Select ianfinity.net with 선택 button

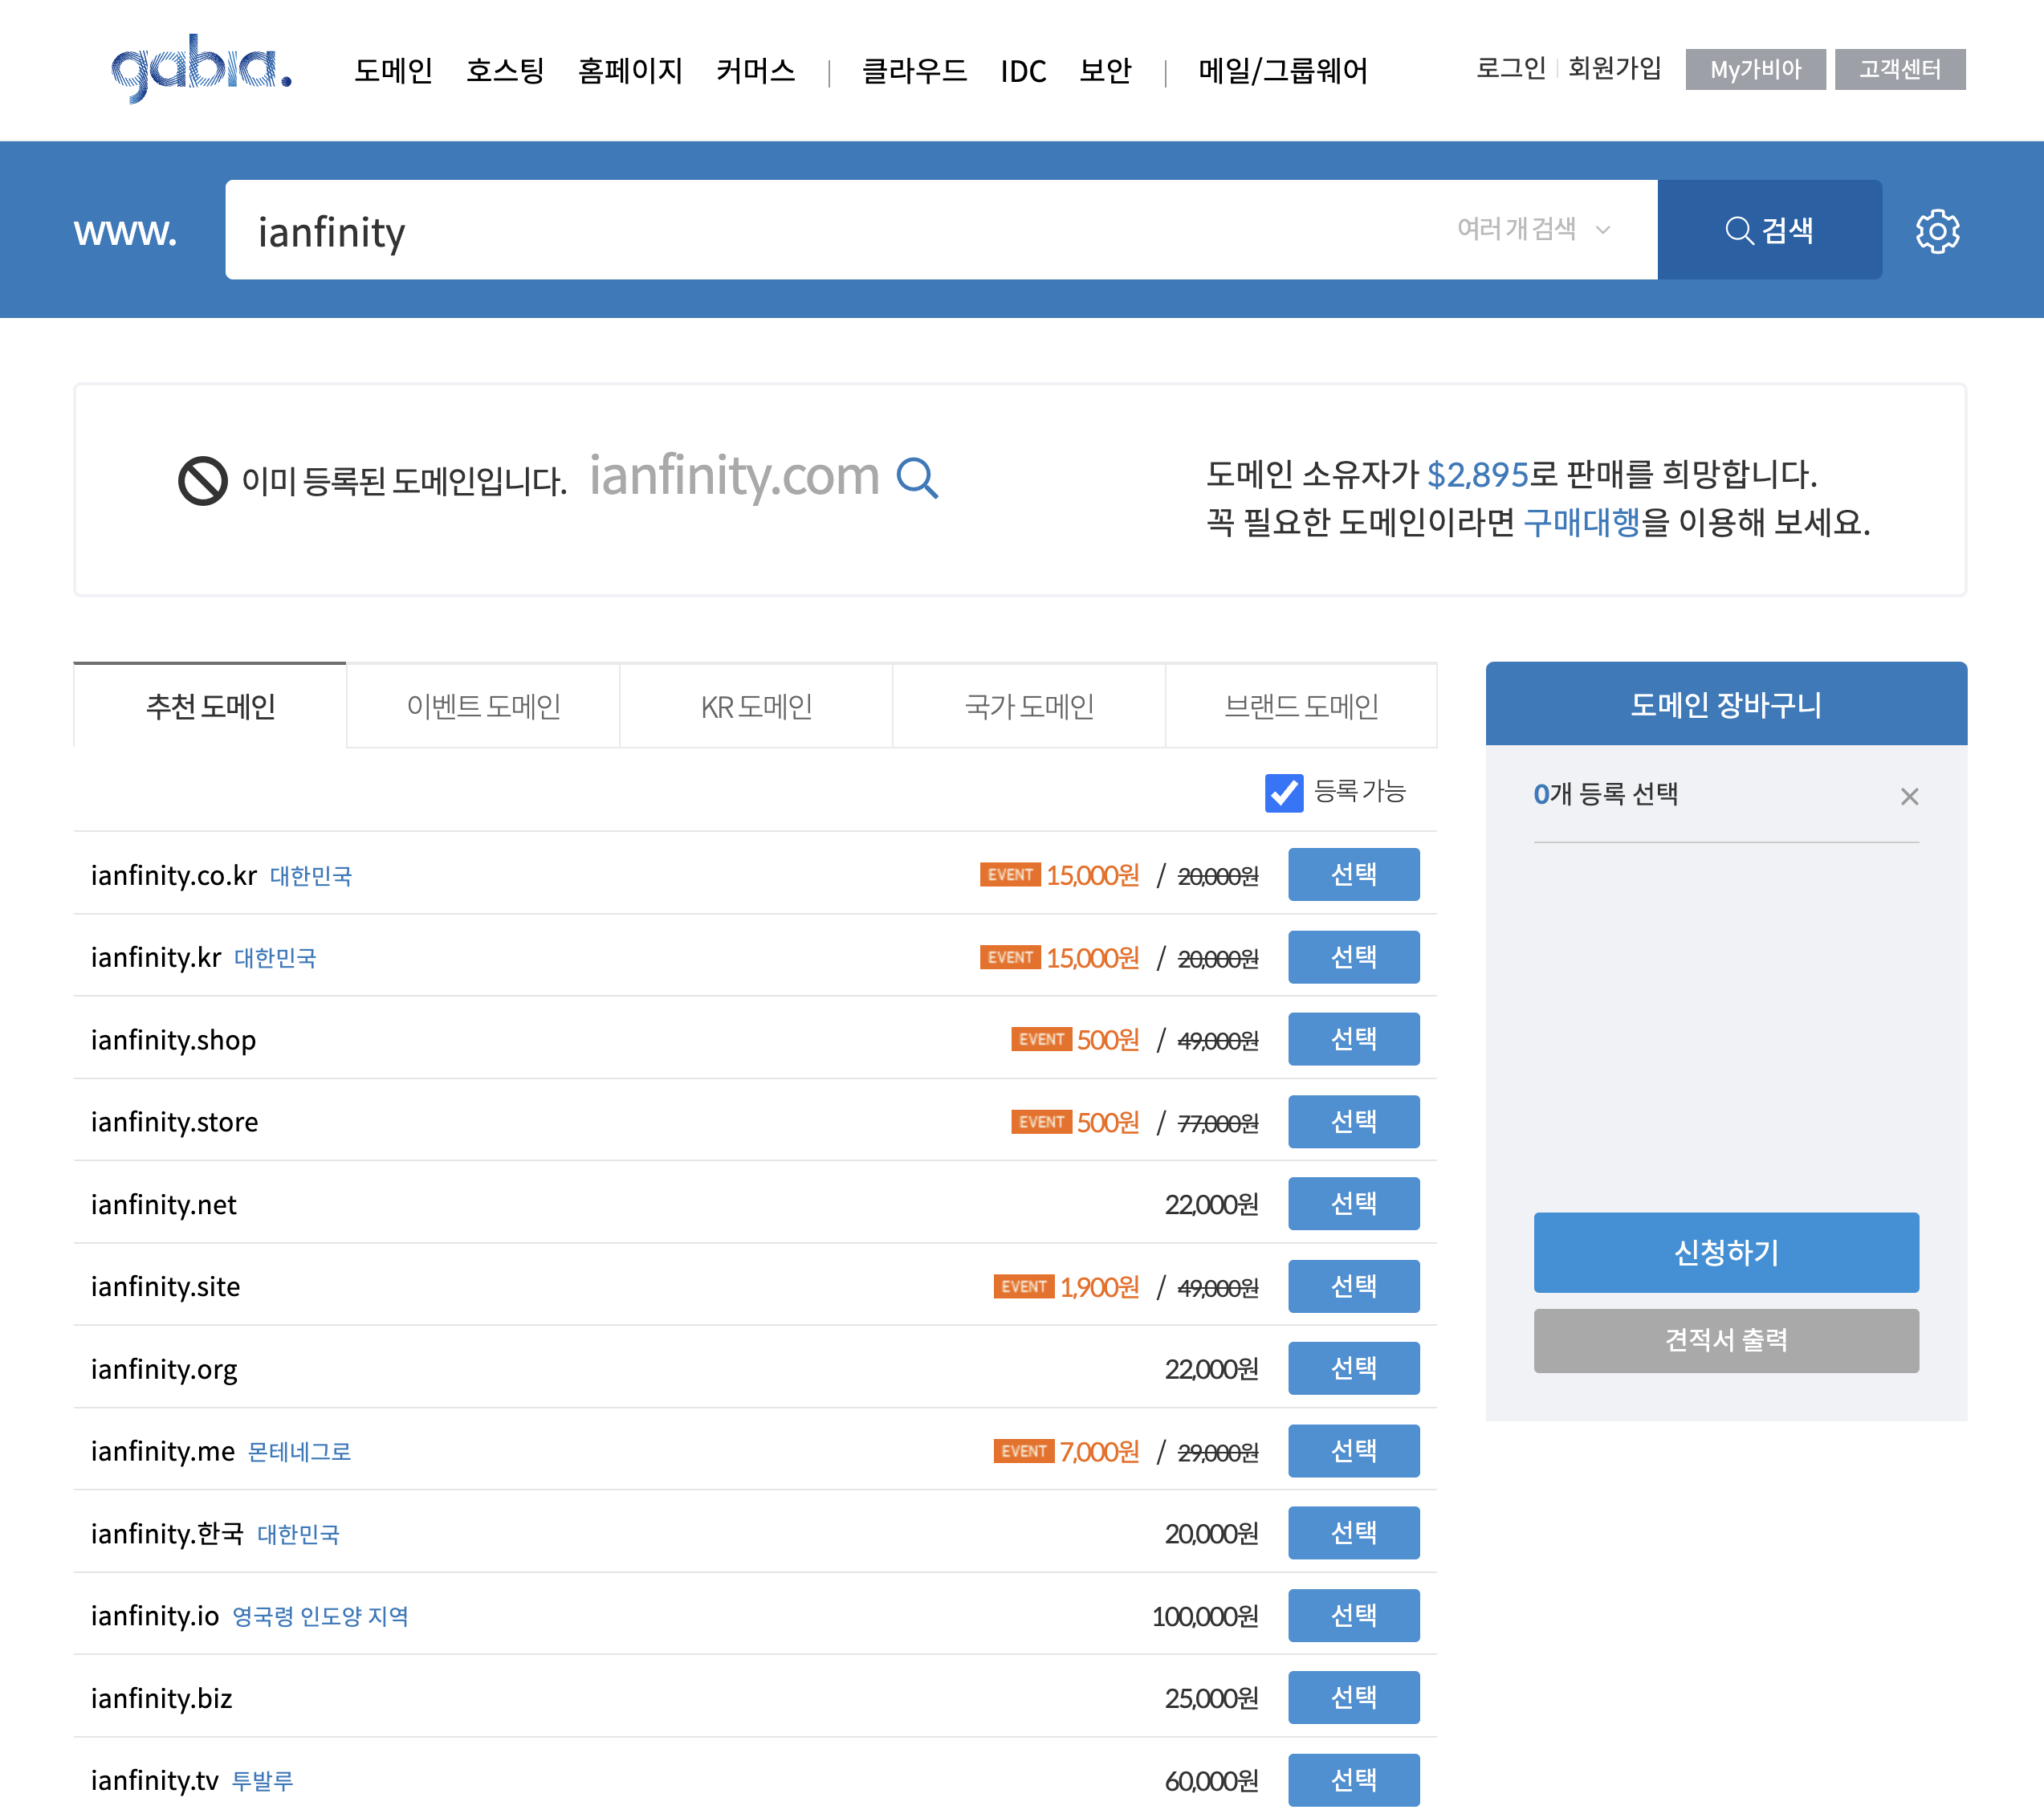(x=1353, y=1203)
